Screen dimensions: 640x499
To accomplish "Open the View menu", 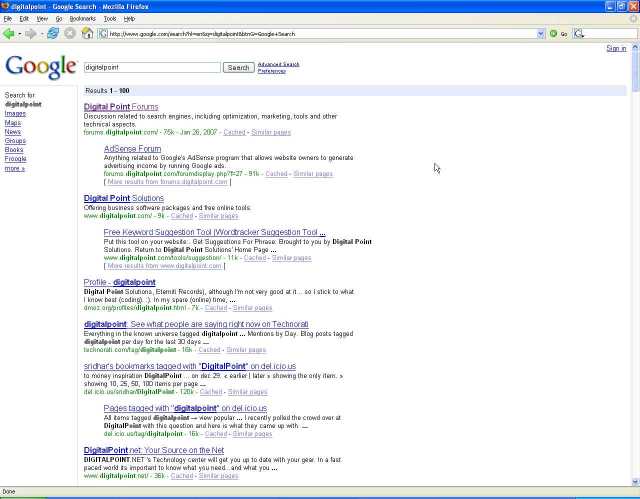I will tap(42, 19).
